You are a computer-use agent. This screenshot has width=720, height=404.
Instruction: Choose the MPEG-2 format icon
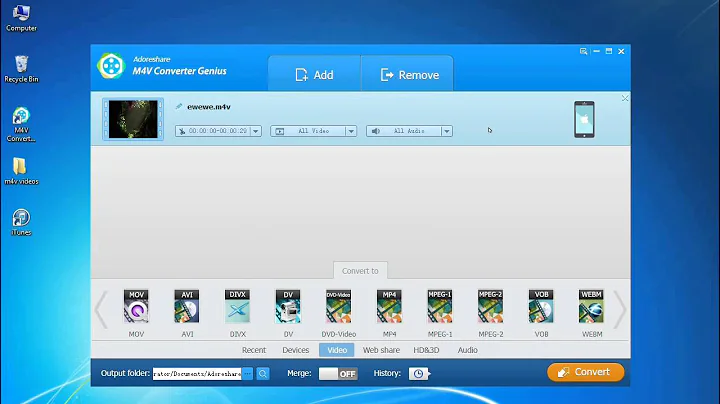click(x=490, y=306)
